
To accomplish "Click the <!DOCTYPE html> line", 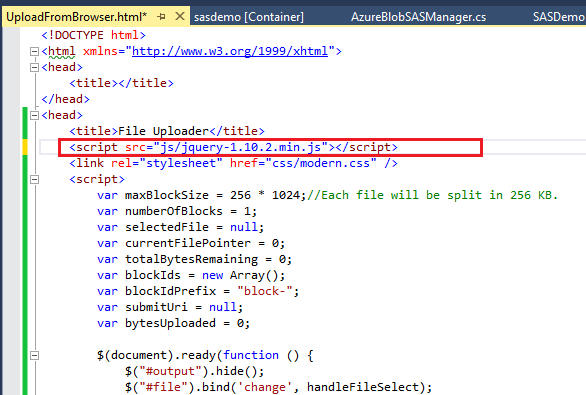I will [x=93, y=36].
